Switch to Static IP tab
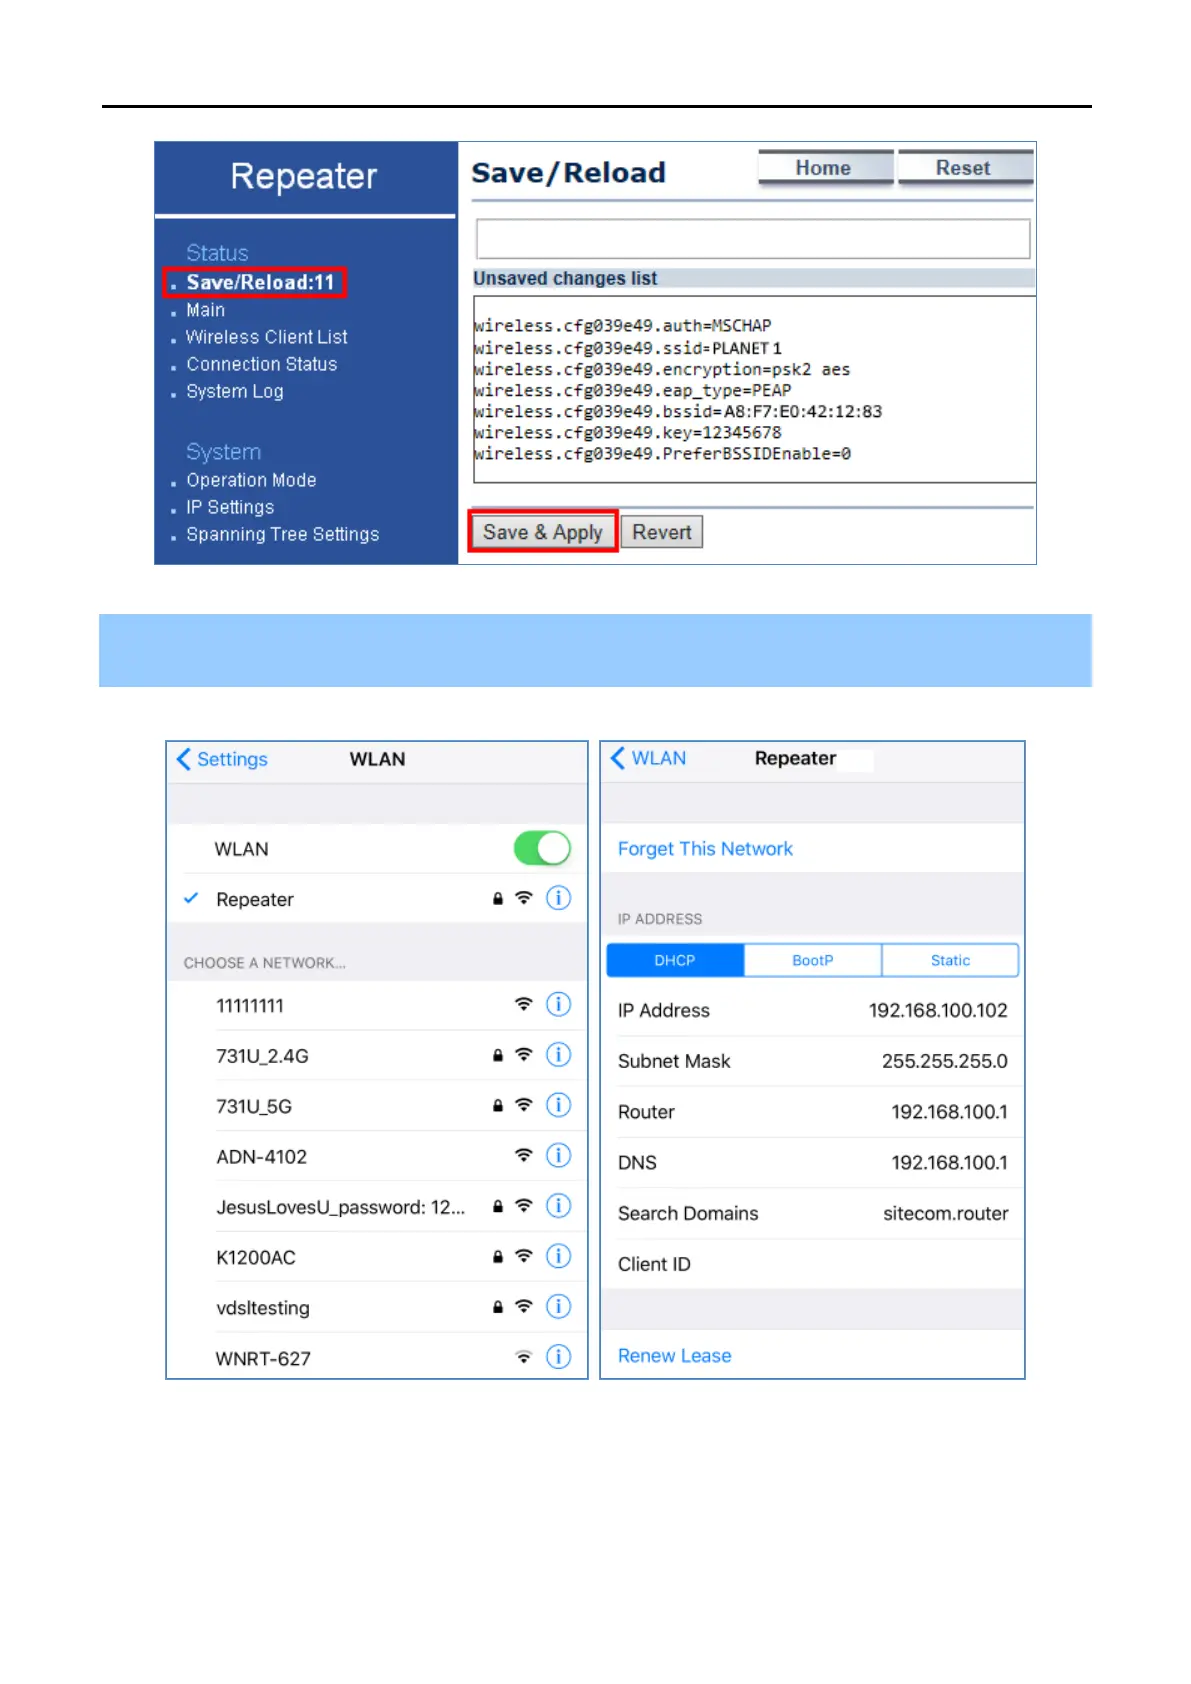1191x1684 pixels. click(x=950, y=960)
